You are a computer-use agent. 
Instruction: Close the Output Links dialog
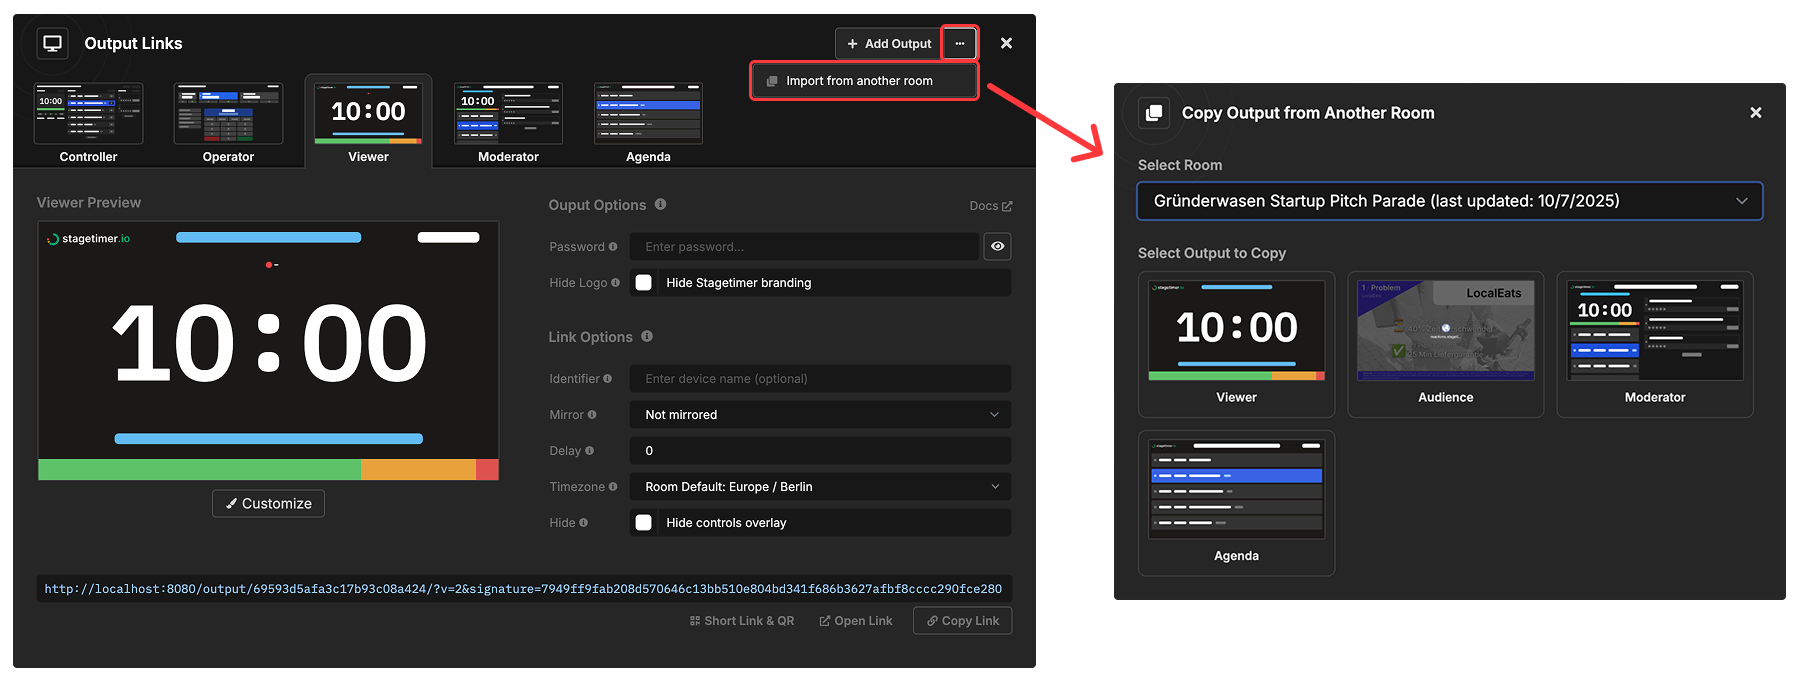pos(1006,43)
